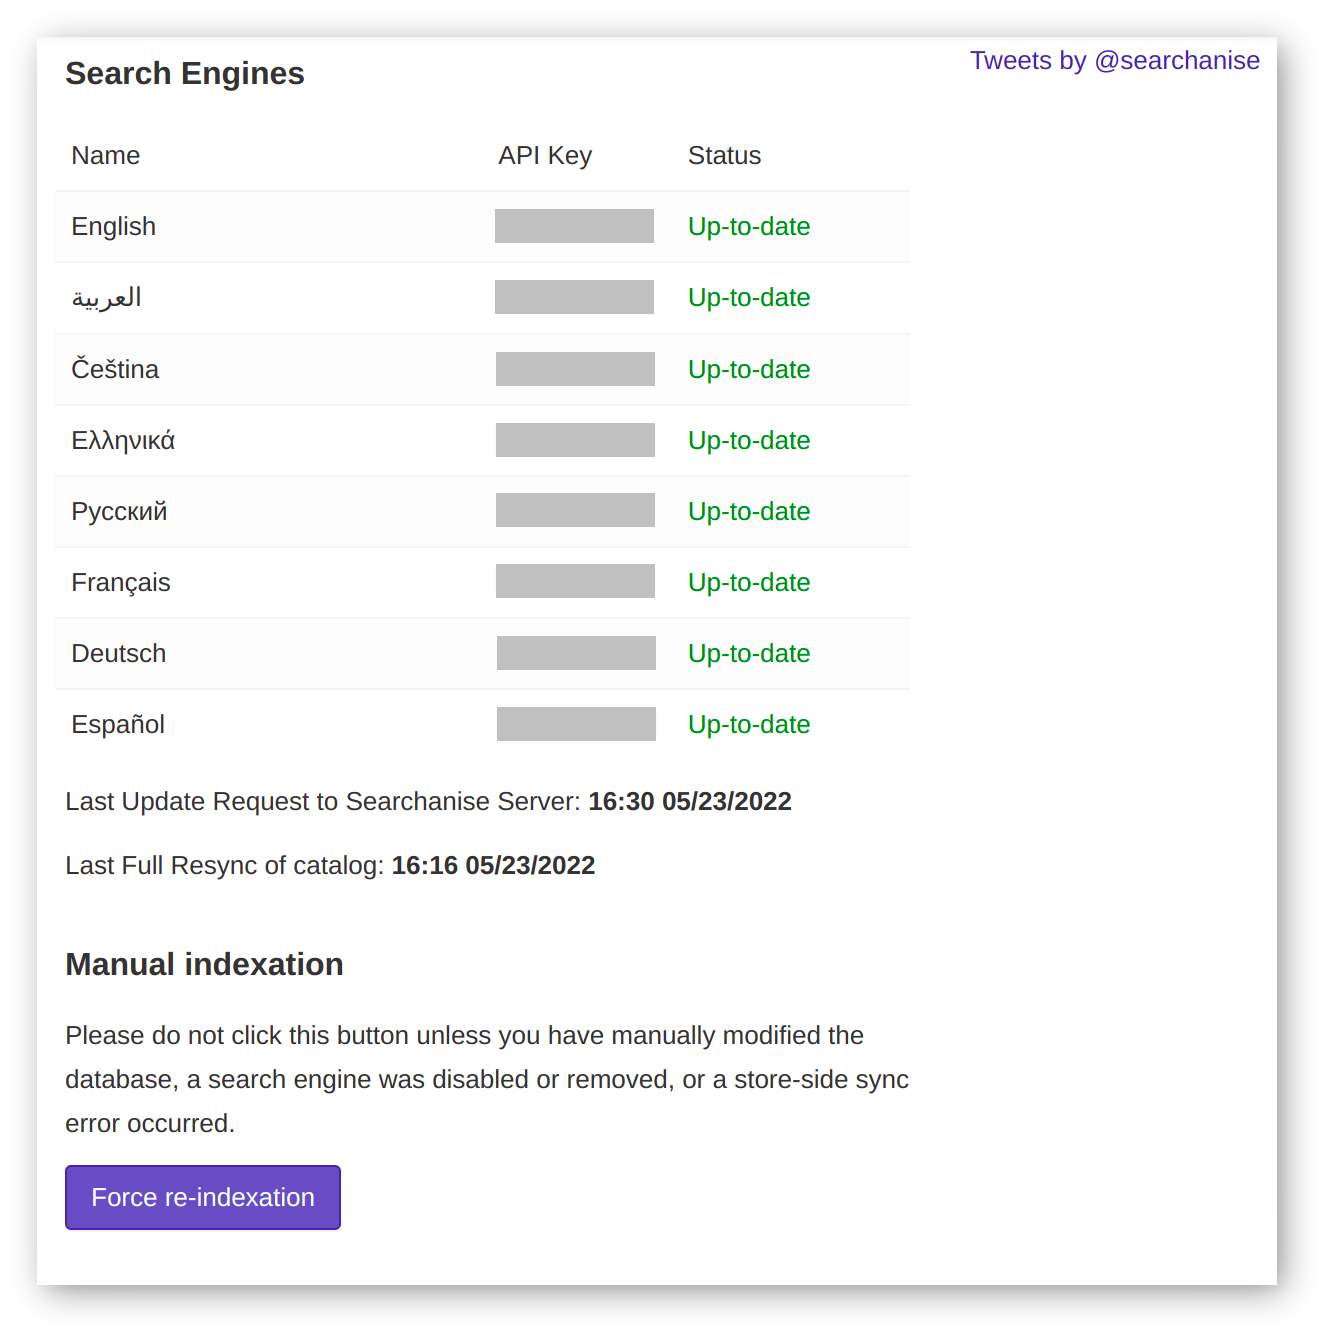Click the API Key column header
The image size is (1328, 1336).
click(x=545, y=156)
